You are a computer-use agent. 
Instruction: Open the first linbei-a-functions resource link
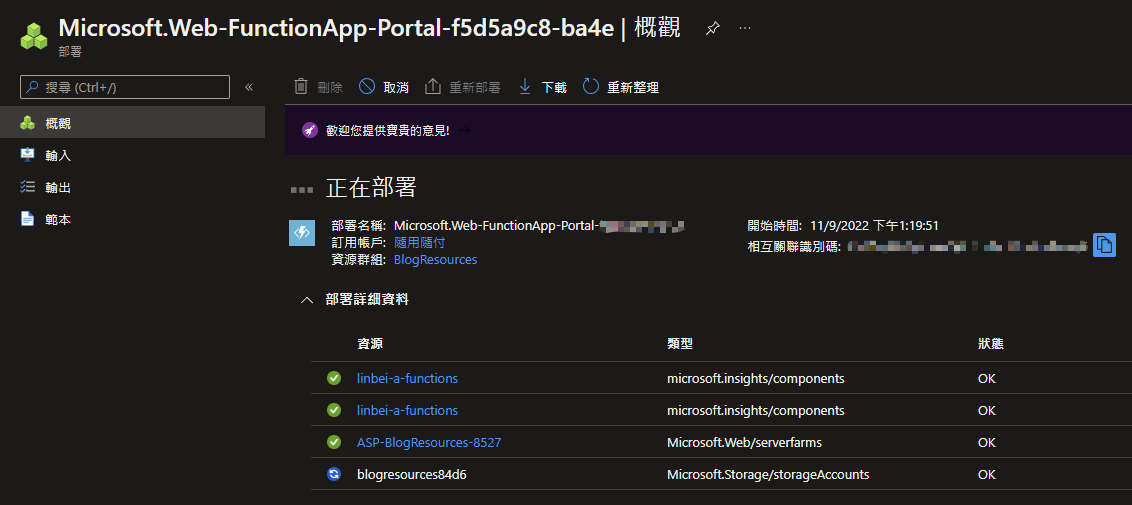pyautogui.click(x=407, y=378)
